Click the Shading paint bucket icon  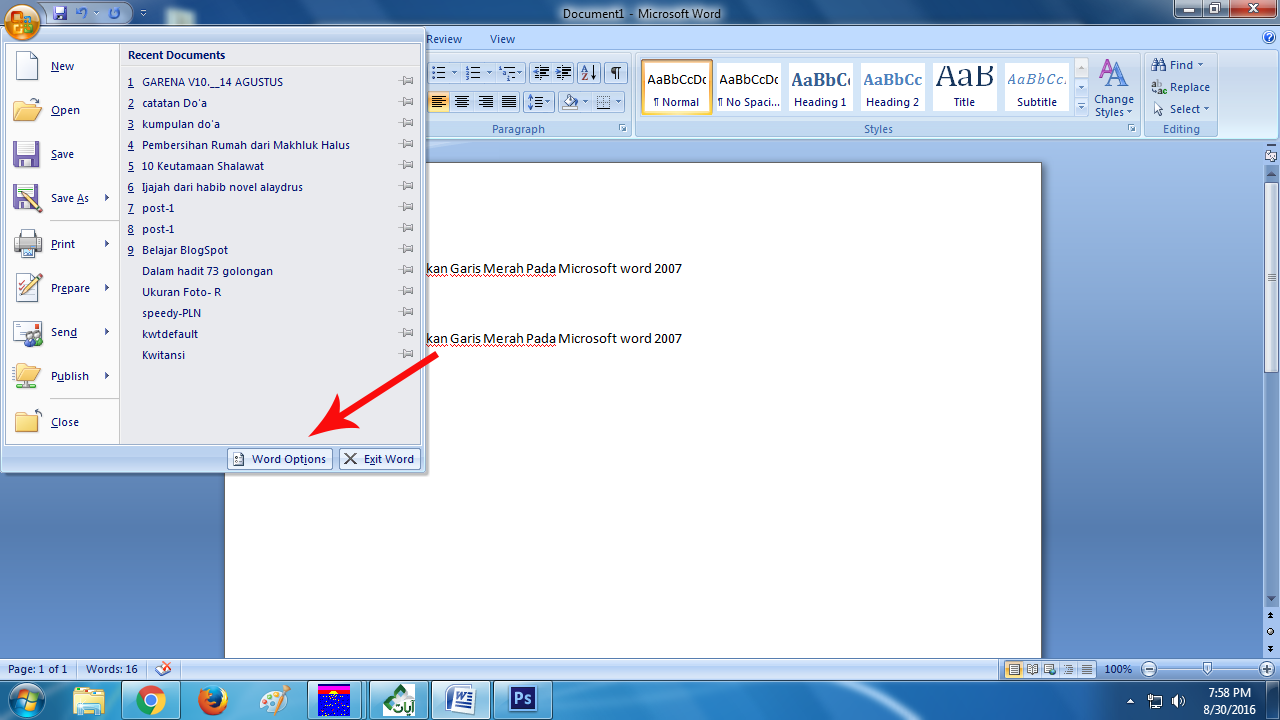coord(570,102)
